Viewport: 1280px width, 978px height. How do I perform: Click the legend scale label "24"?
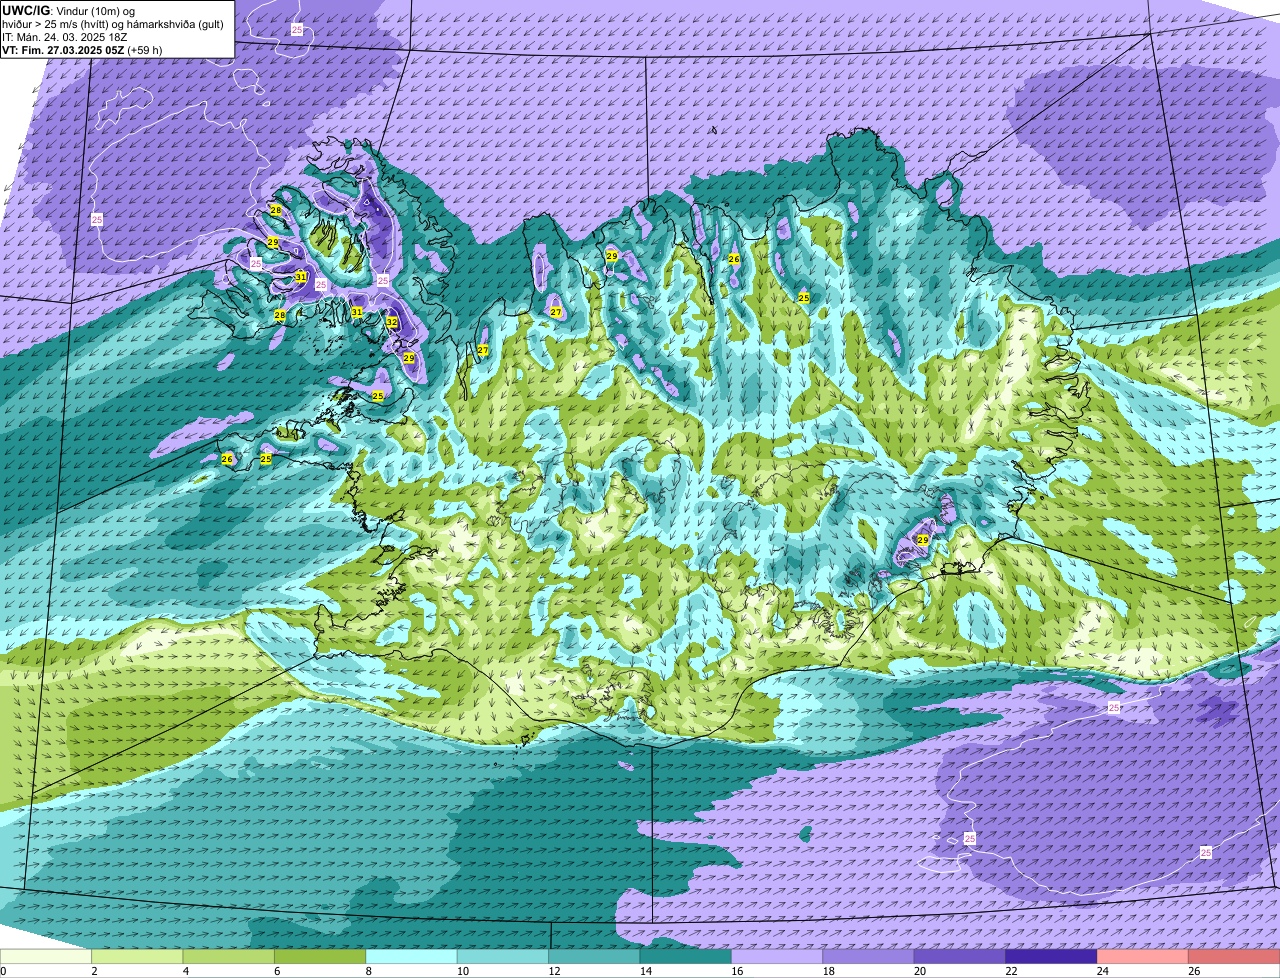point(1103,971)
